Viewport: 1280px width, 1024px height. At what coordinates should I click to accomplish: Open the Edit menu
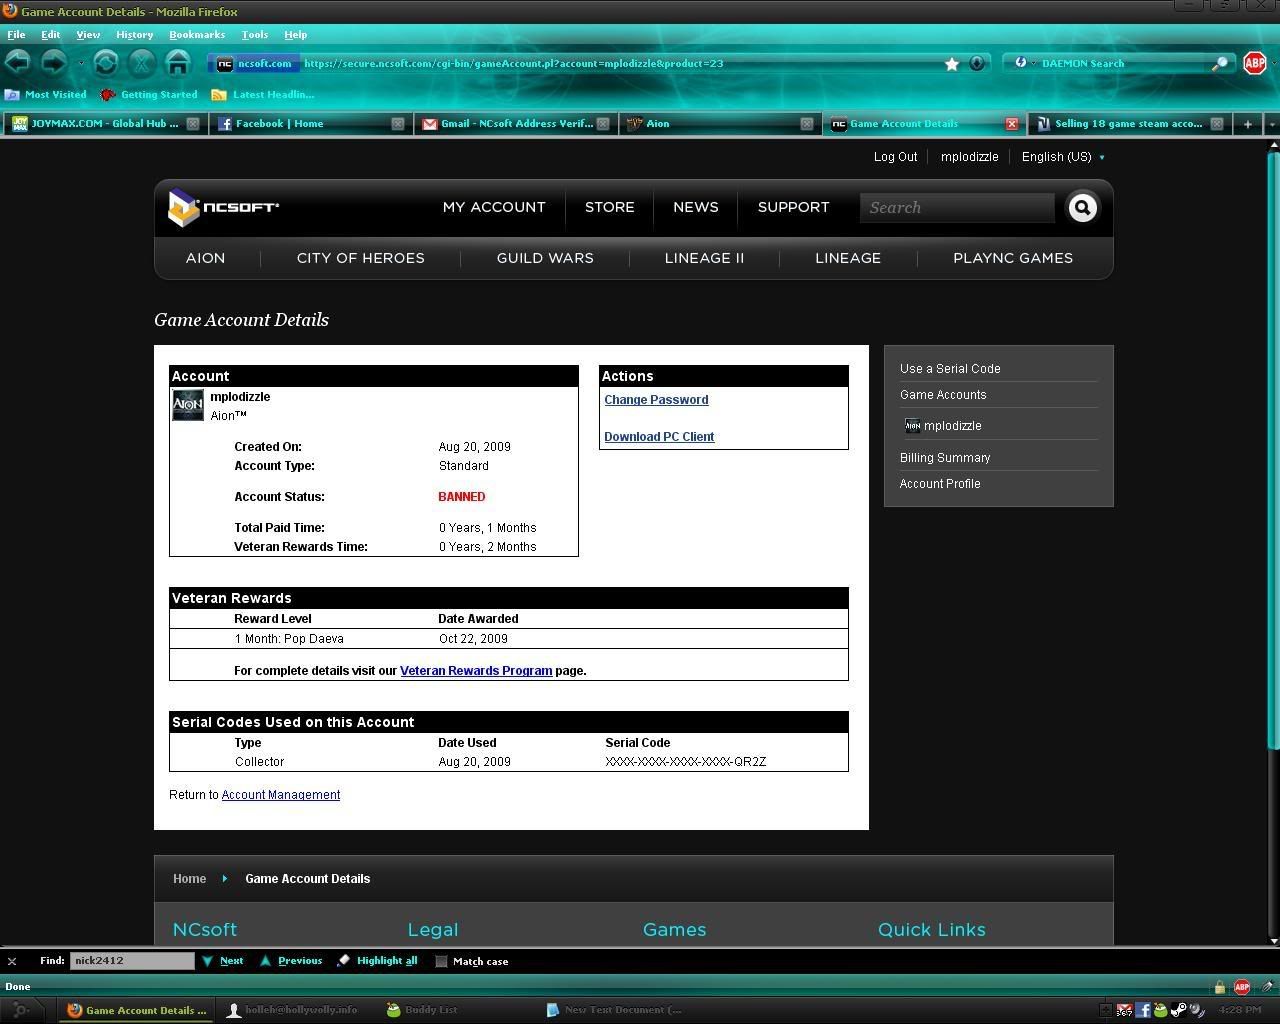click(x=50, y=35)
